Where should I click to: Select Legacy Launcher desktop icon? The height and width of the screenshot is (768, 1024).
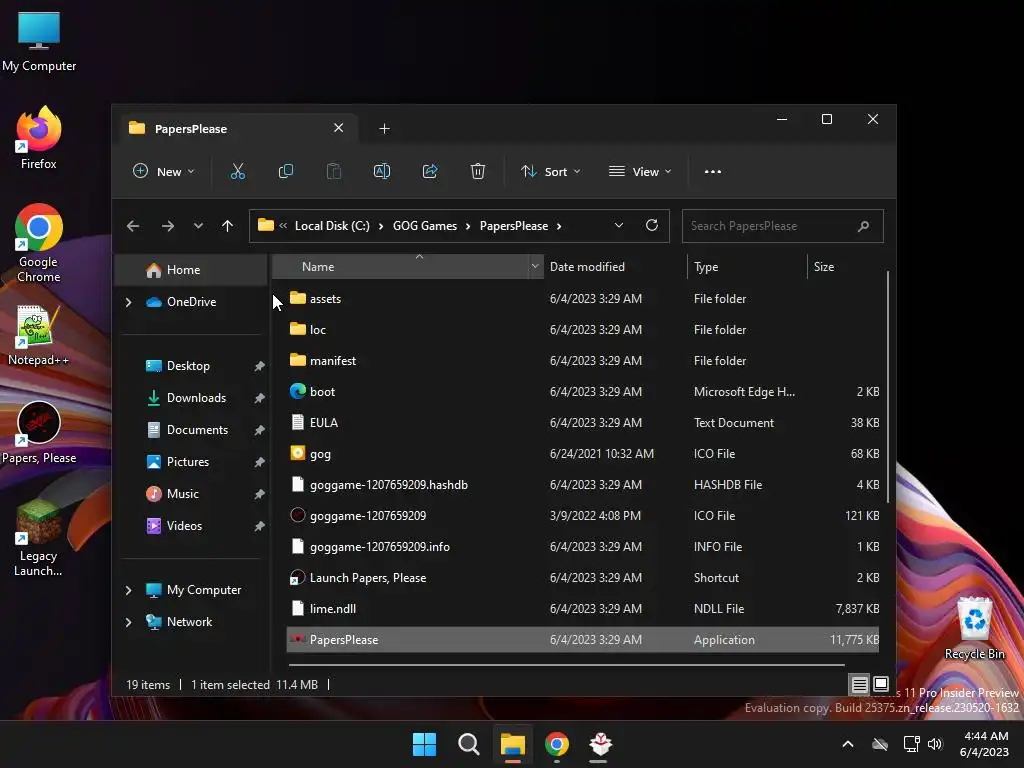pos(39,538)
